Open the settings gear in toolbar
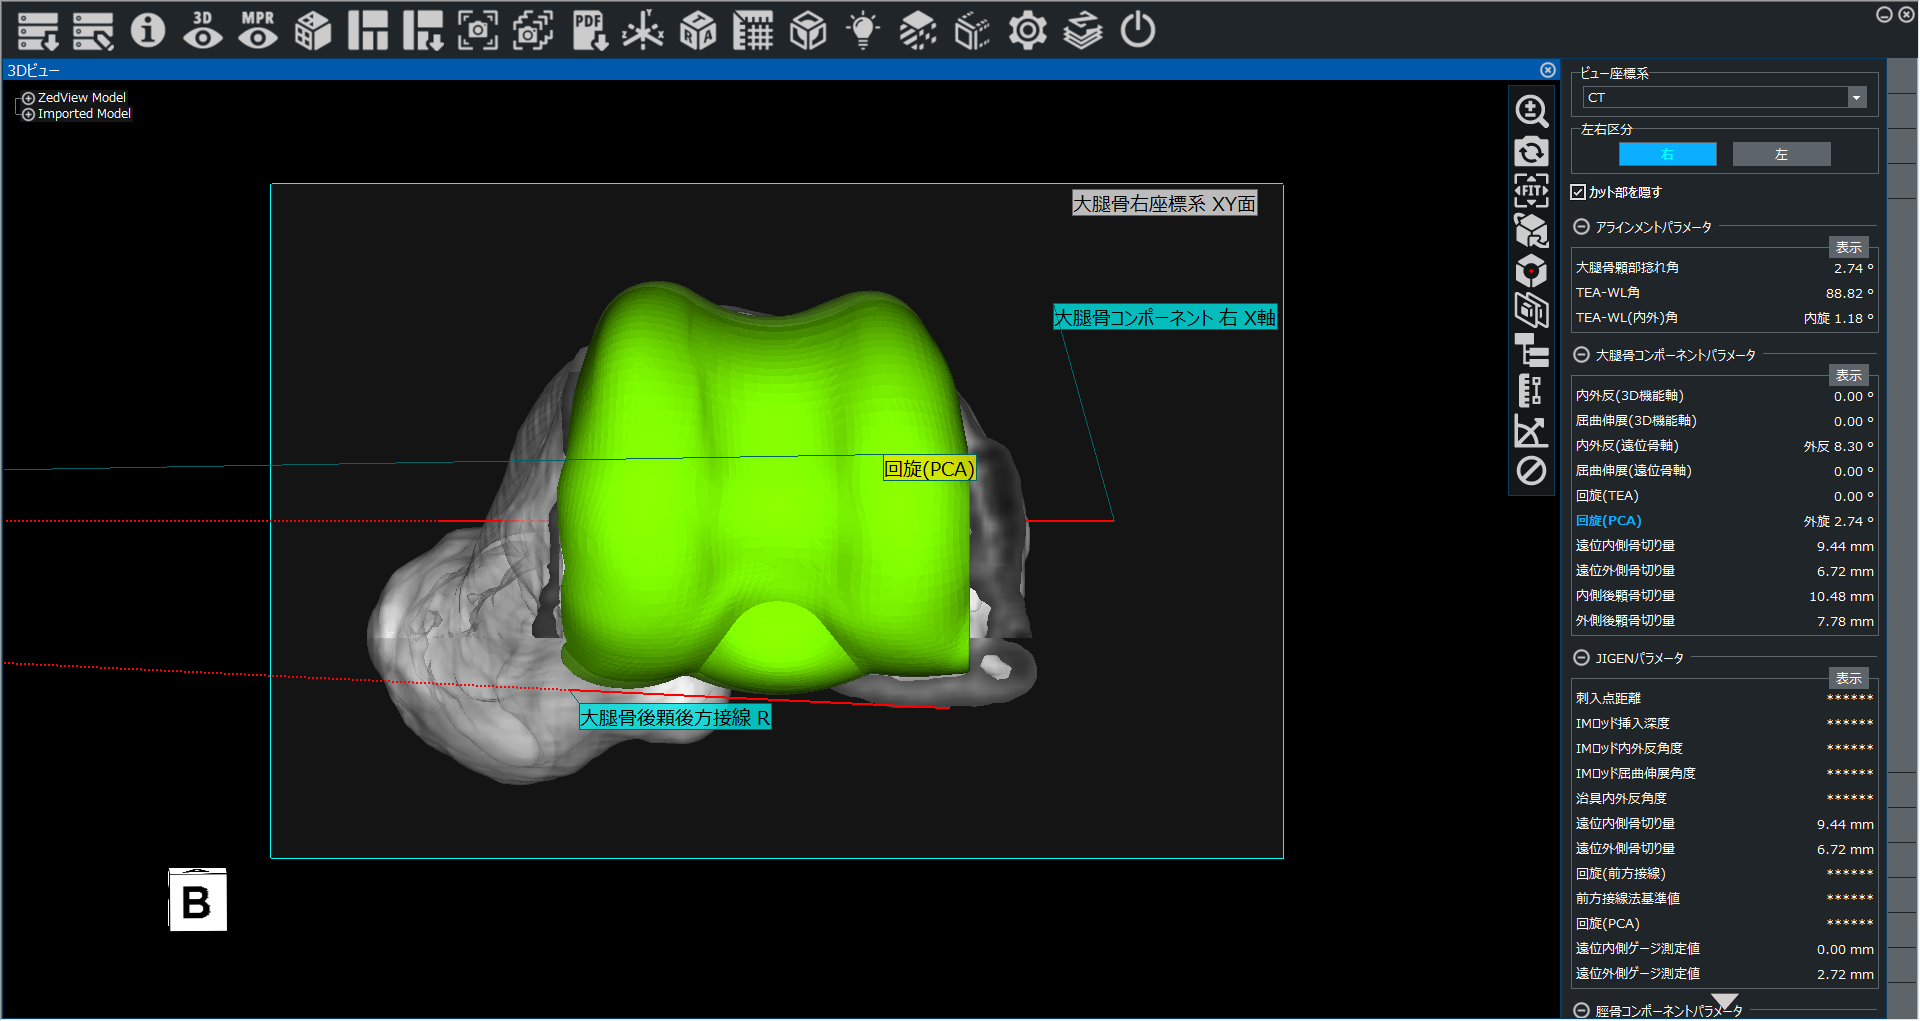The height and width of the screenshot is (1021, 1920). click(x=1027, y=31)
